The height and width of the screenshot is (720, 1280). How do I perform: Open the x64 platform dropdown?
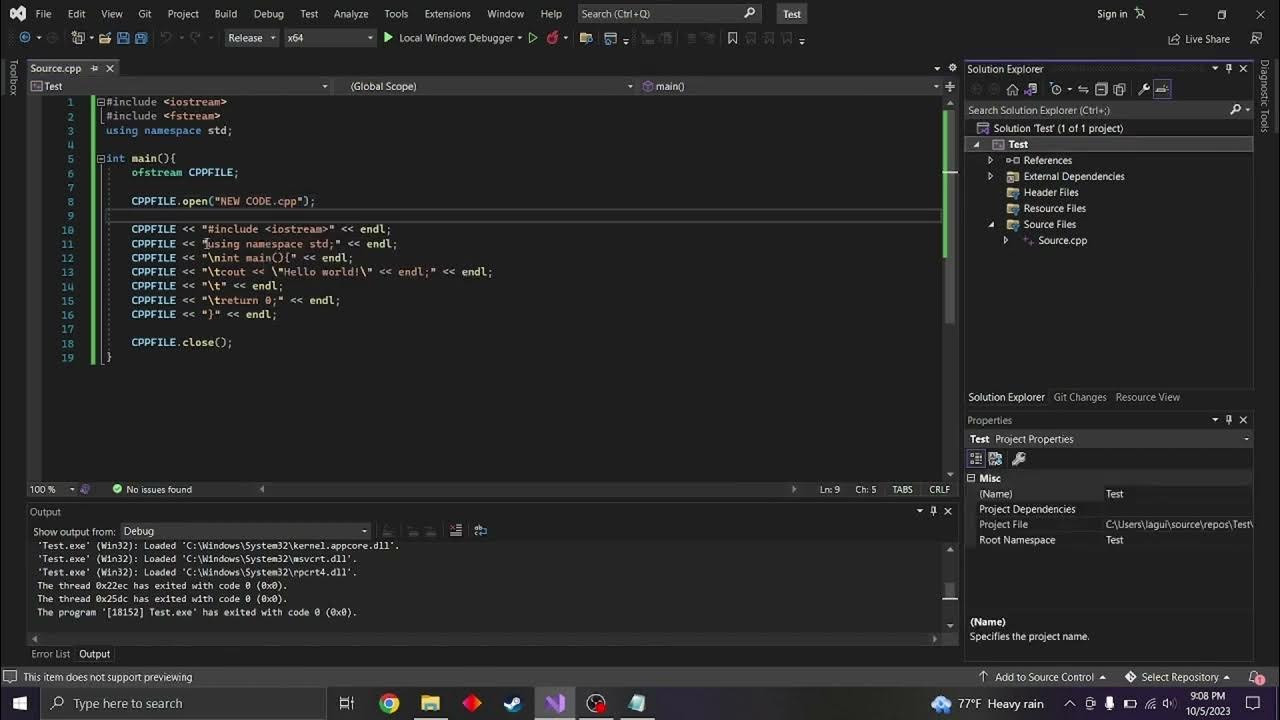[329, 38]
